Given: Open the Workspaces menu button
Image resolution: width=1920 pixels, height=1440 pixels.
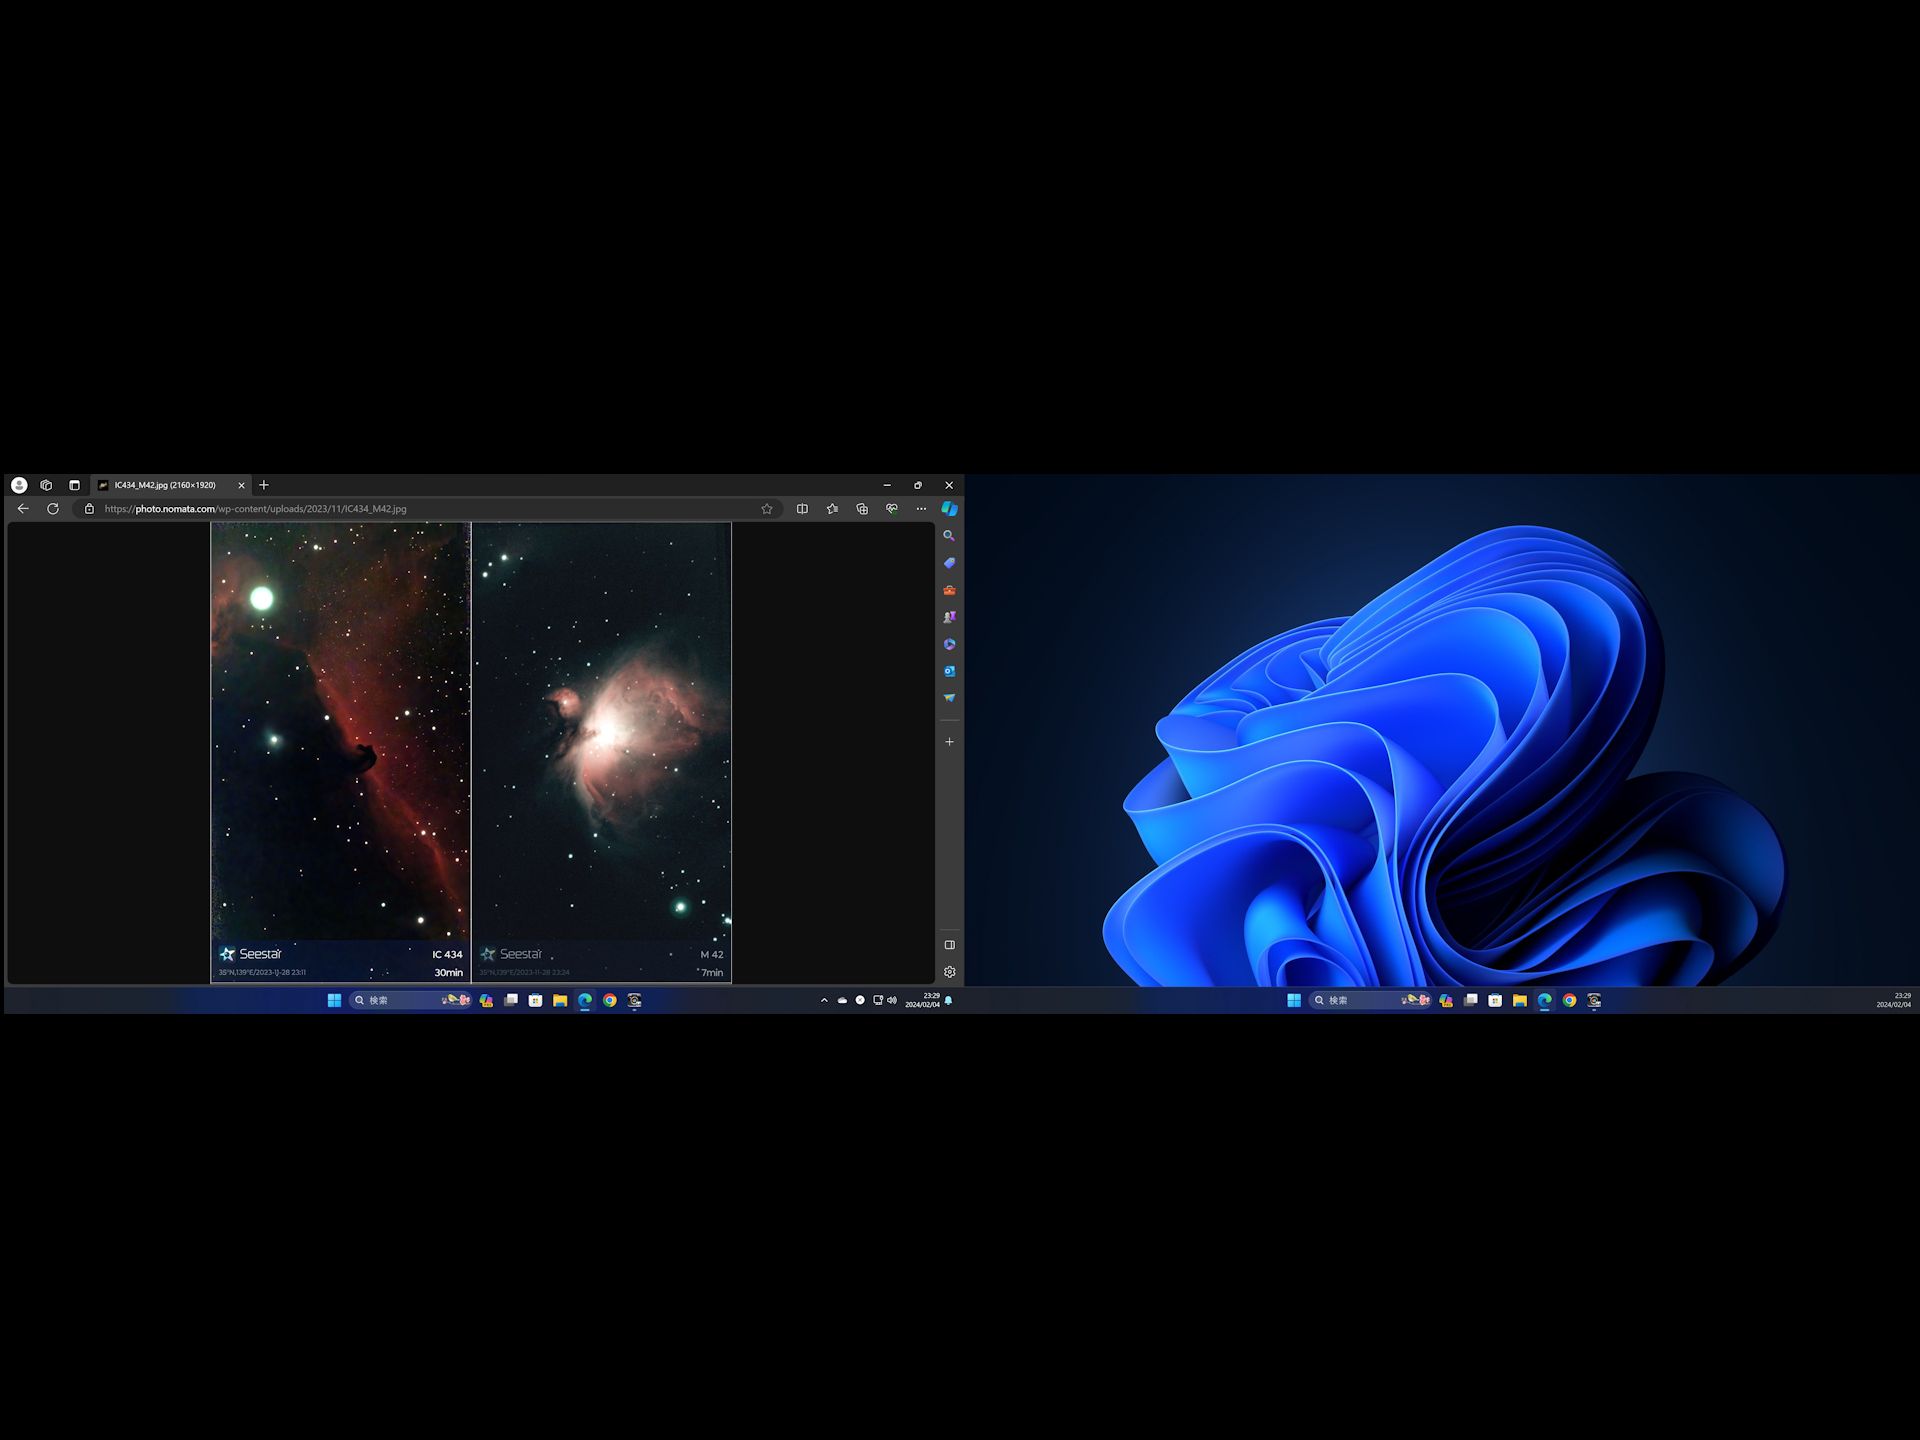Looking at the screenshot, I should click(46, 485).
